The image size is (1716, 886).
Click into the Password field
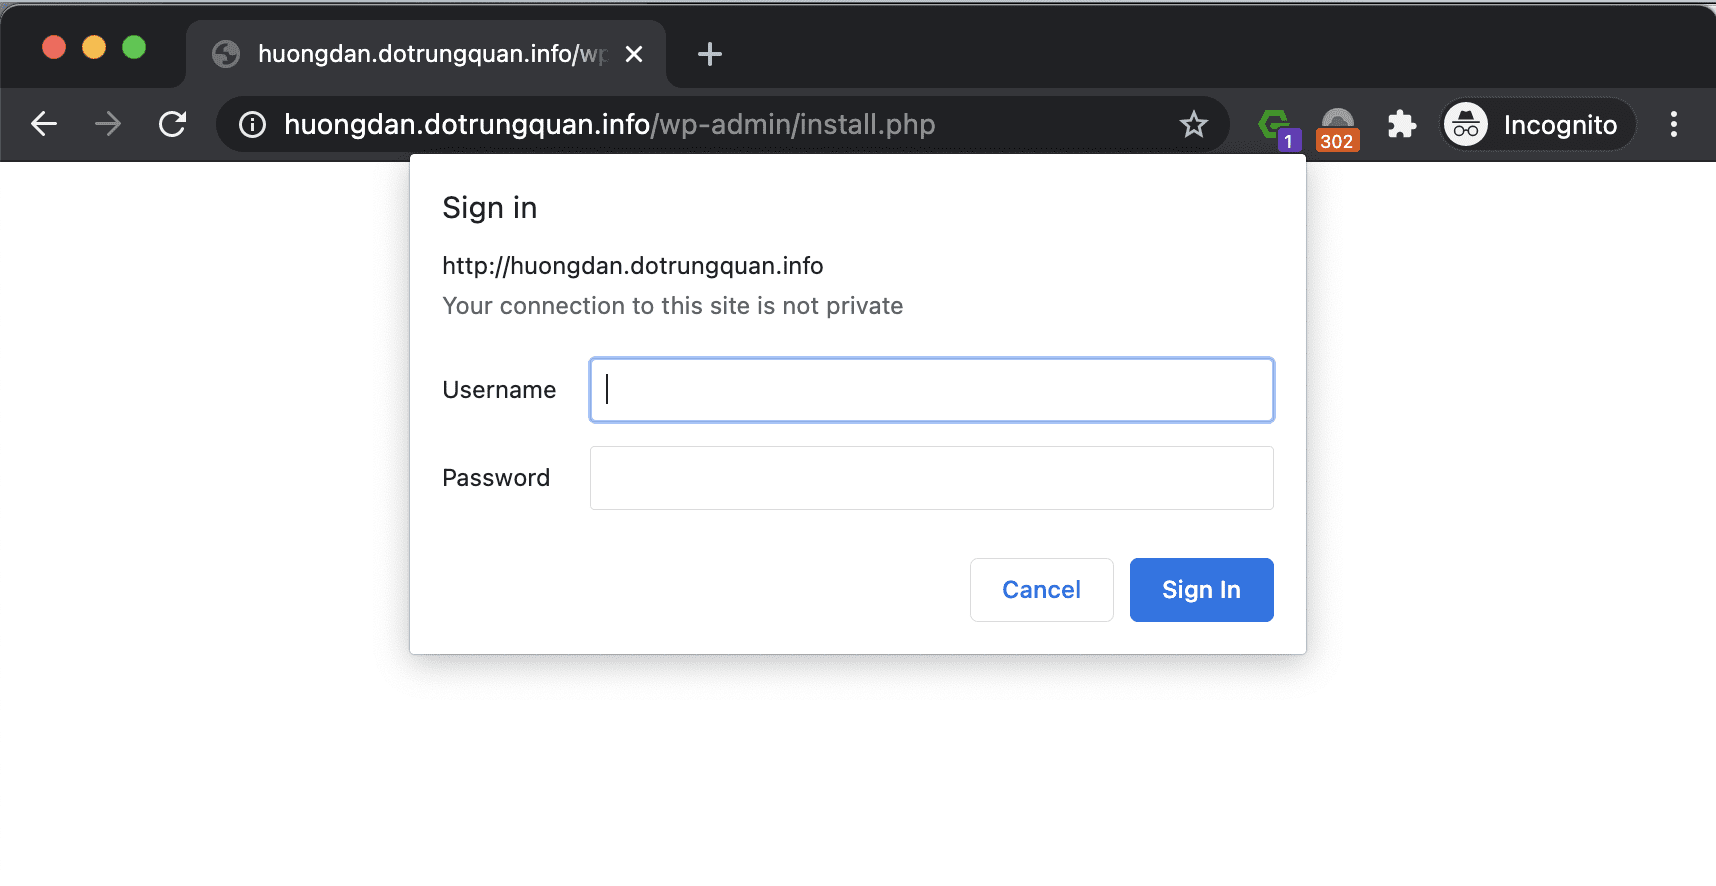[x=931, y=478]
